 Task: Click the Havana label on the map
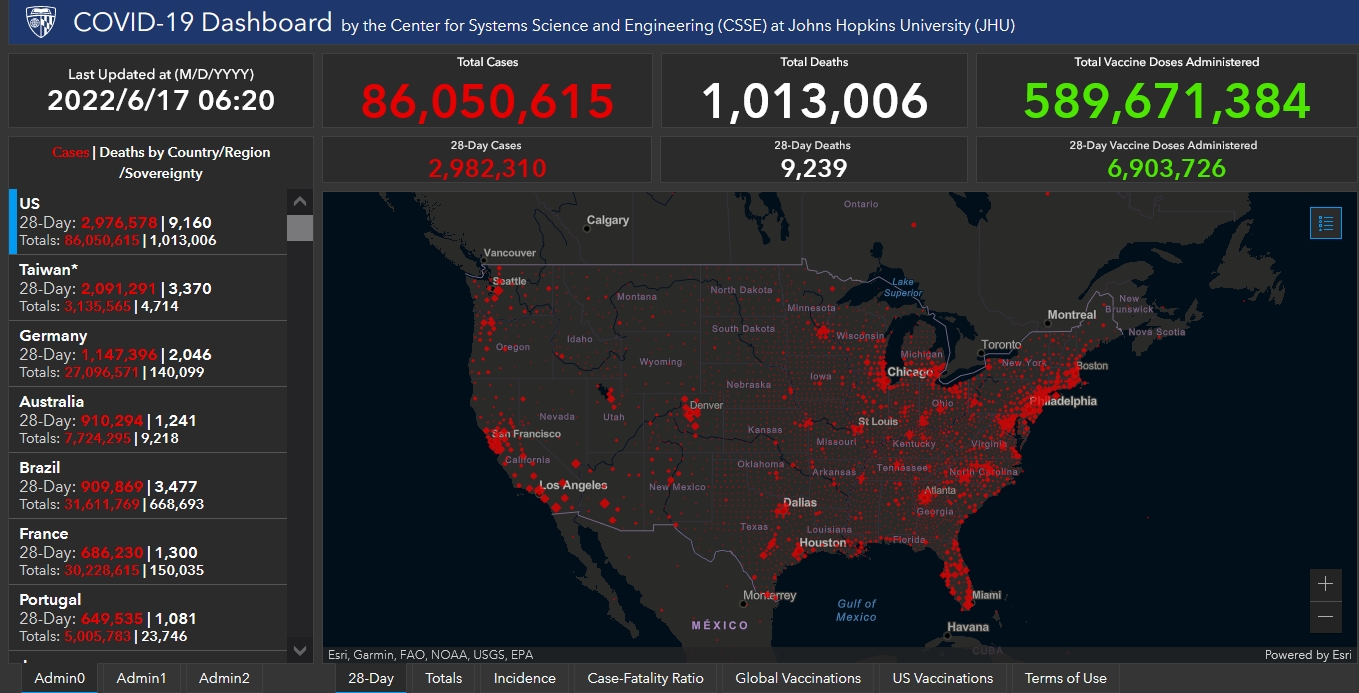[967, 627]
